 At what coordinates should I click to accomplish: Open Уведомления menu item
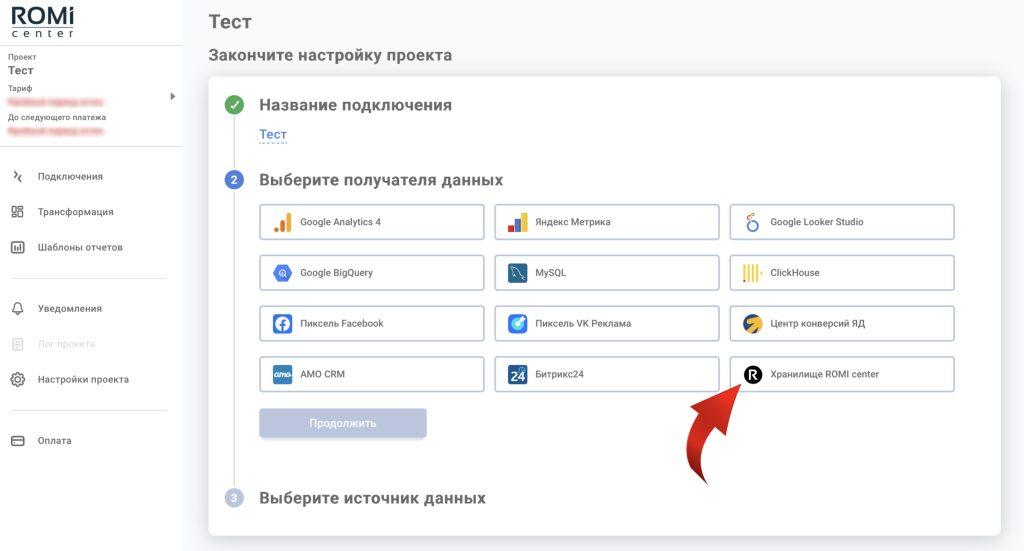click(x=69, y=308)
